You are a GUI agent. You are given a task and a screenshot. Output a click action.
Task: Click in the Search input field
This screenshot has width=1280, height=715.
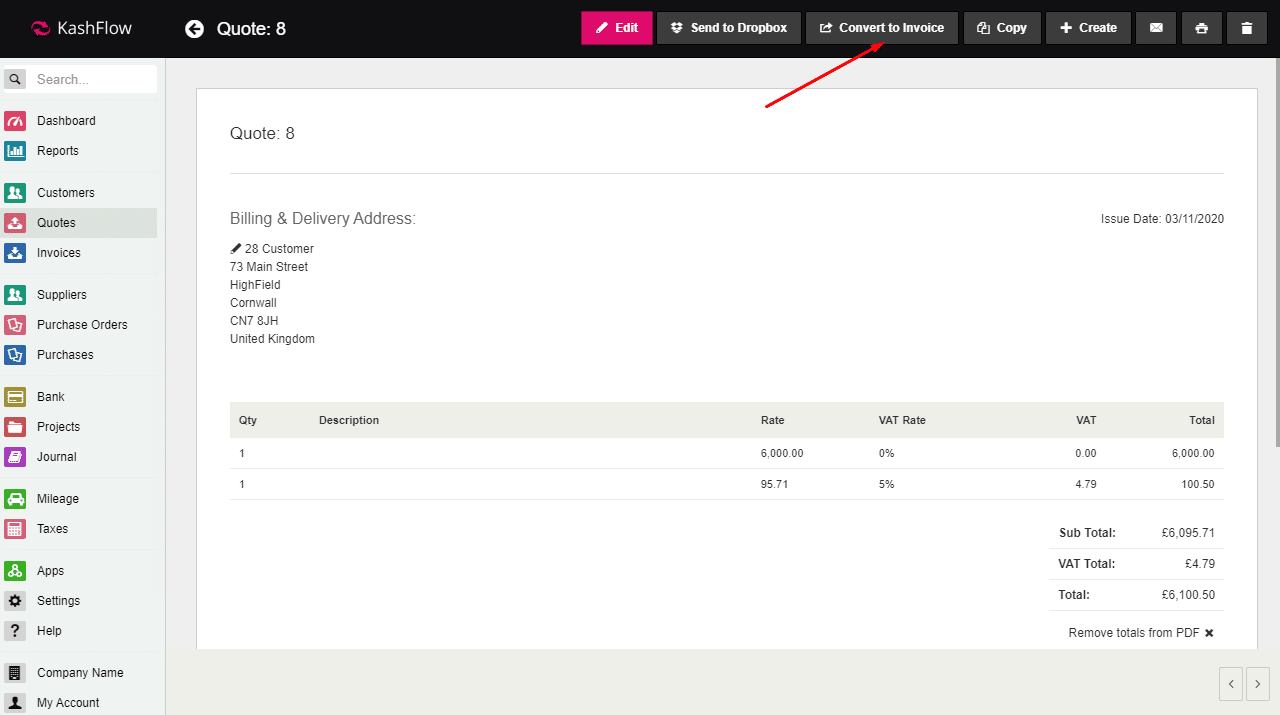pyautogui.click(x=93, y=79)
